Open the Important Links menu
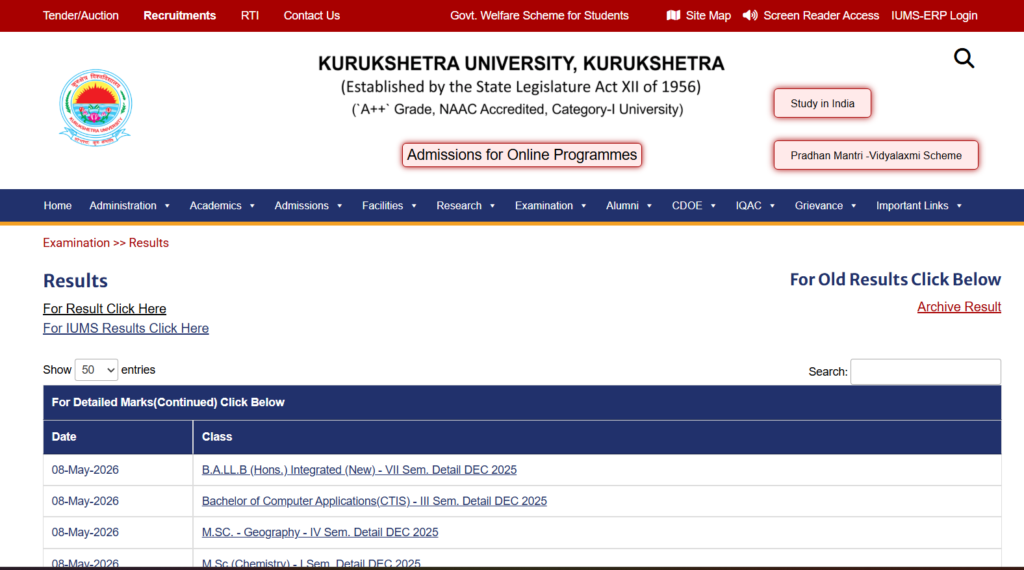The width and height of the screenshot is (1024, 570). [x=919, y=206]
